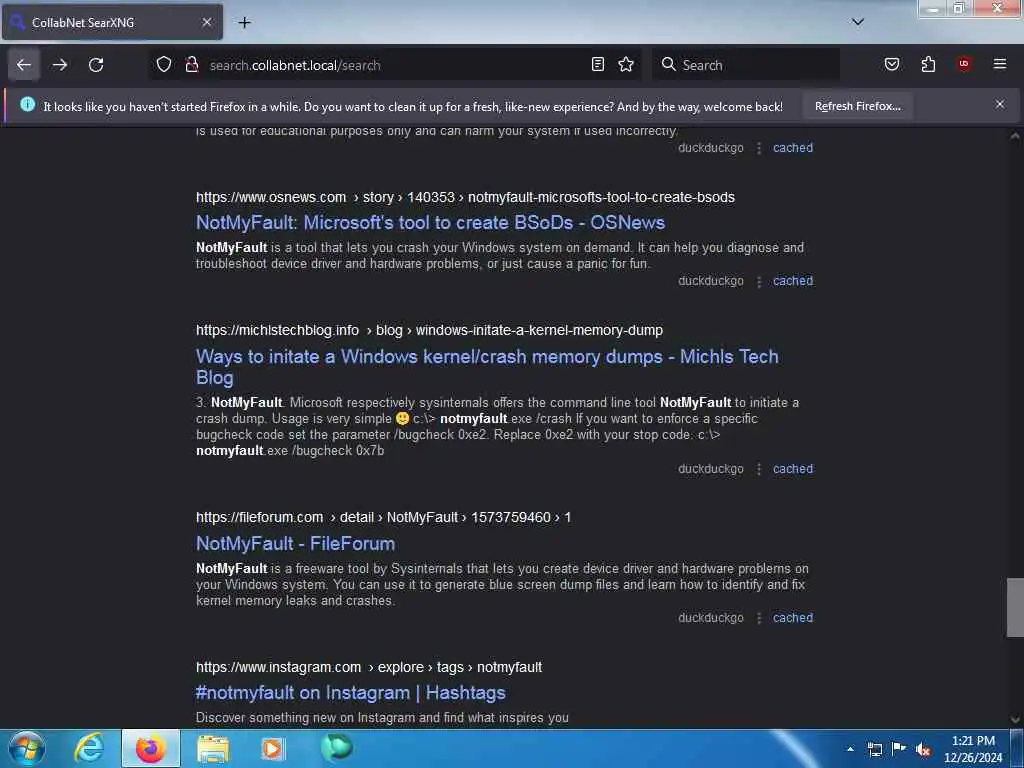Open the cached link for the OSNews result
This screenshot has width=1024, height=768.
coord(793,281)
